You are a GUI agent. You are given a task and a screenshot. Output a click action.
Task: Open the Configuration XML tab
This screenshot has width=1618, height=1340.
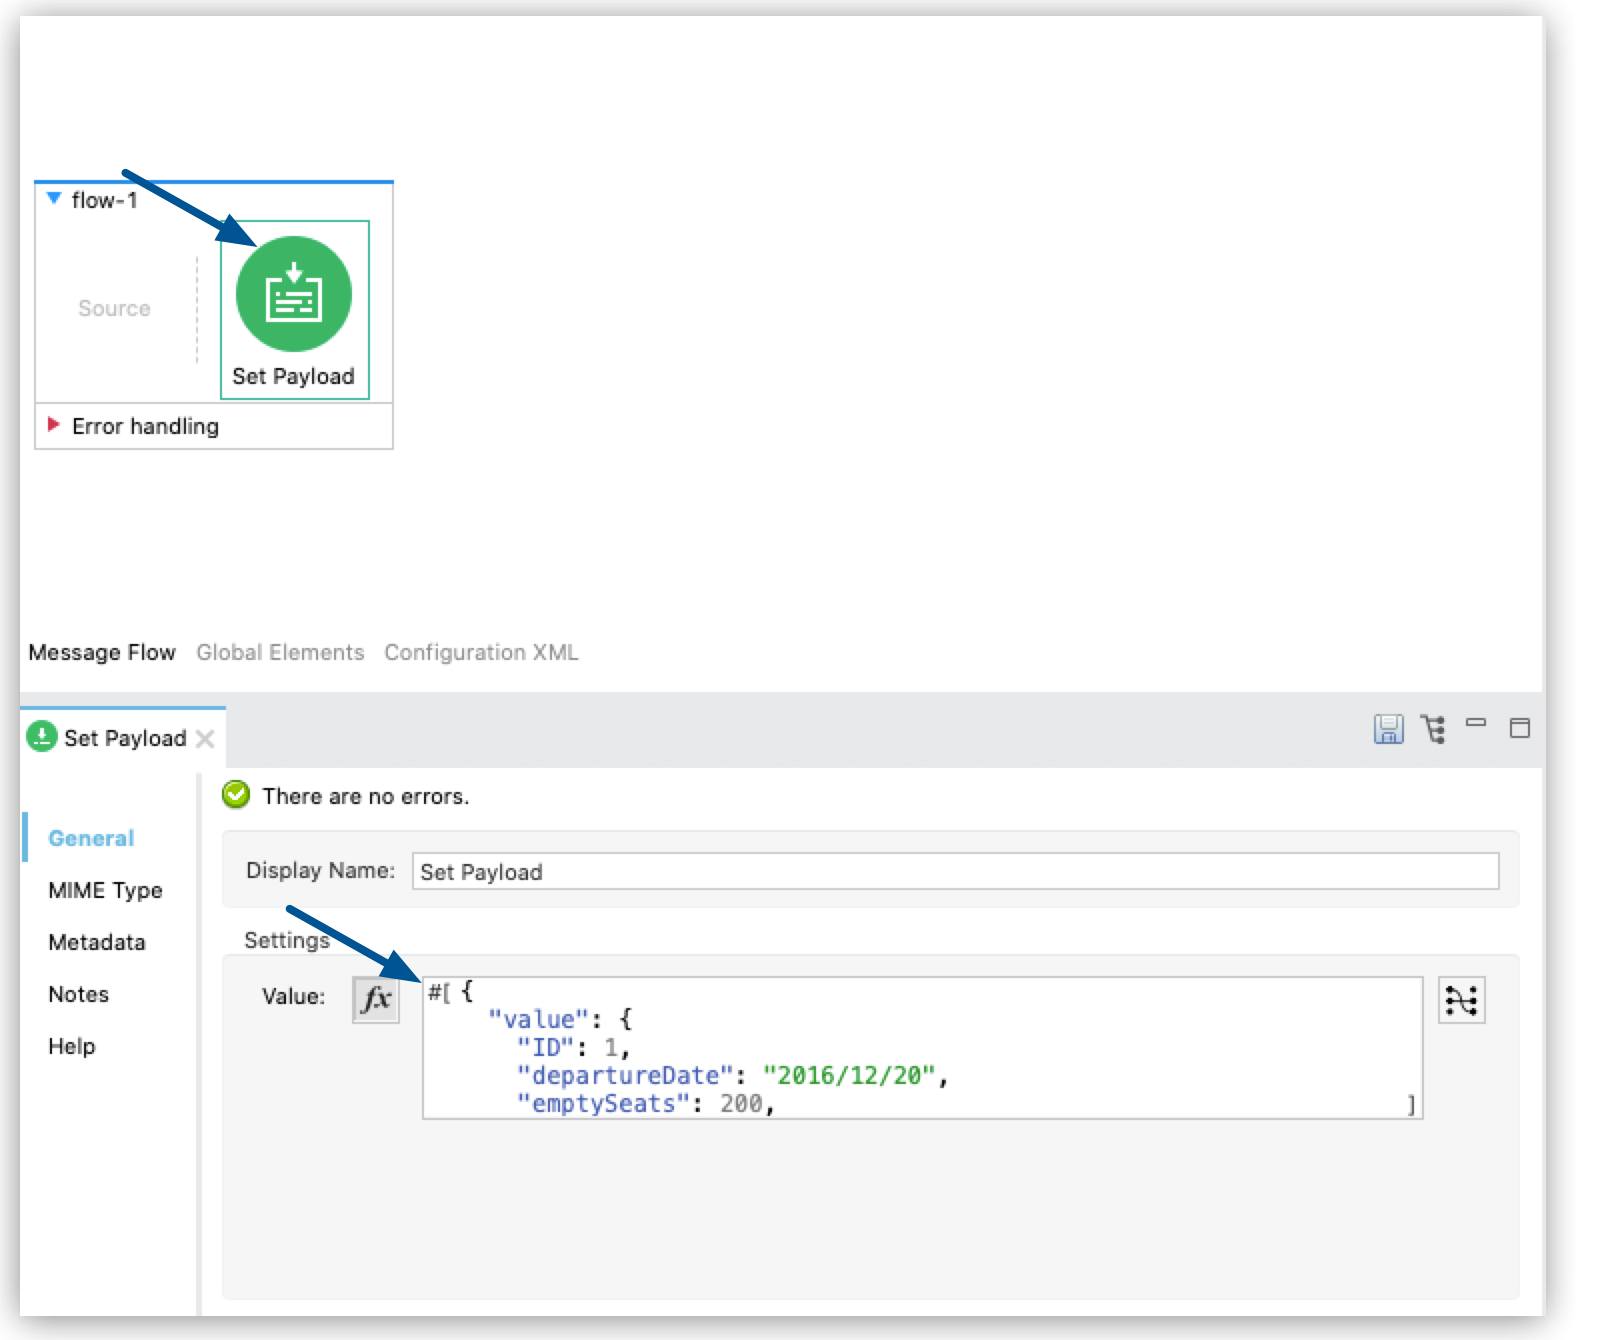pos(481,652)
